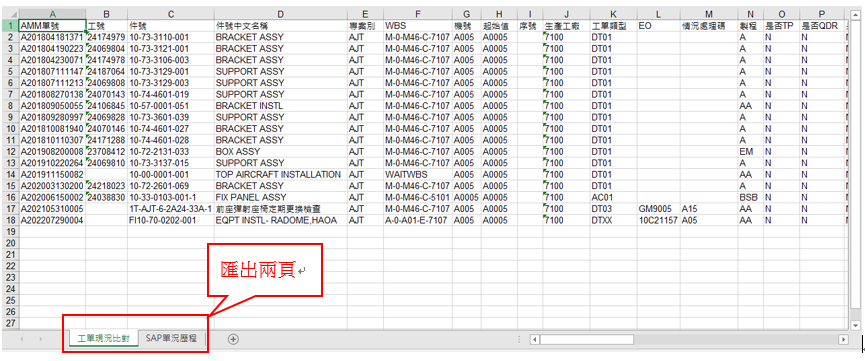Select the AMM單號 header cell
This screenshot has width=865, height=361.
[52, 26]
